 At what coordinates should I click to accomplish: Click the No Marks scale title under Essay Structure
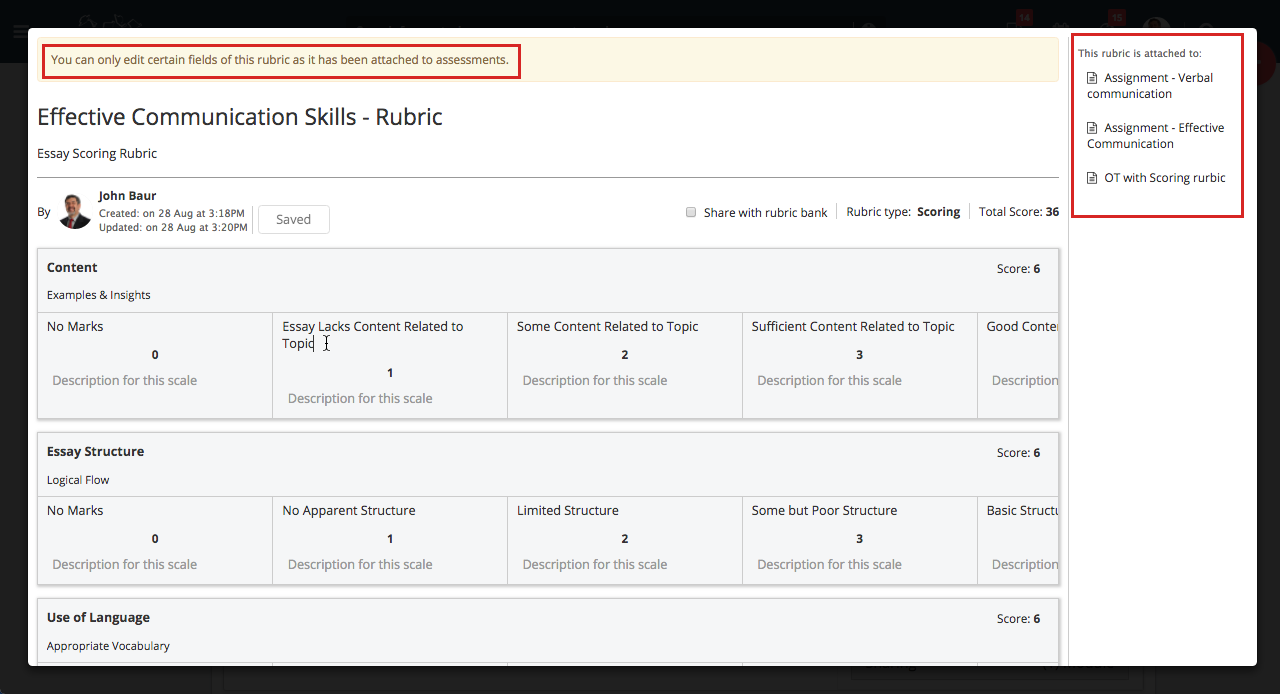(x=75, y=511)
